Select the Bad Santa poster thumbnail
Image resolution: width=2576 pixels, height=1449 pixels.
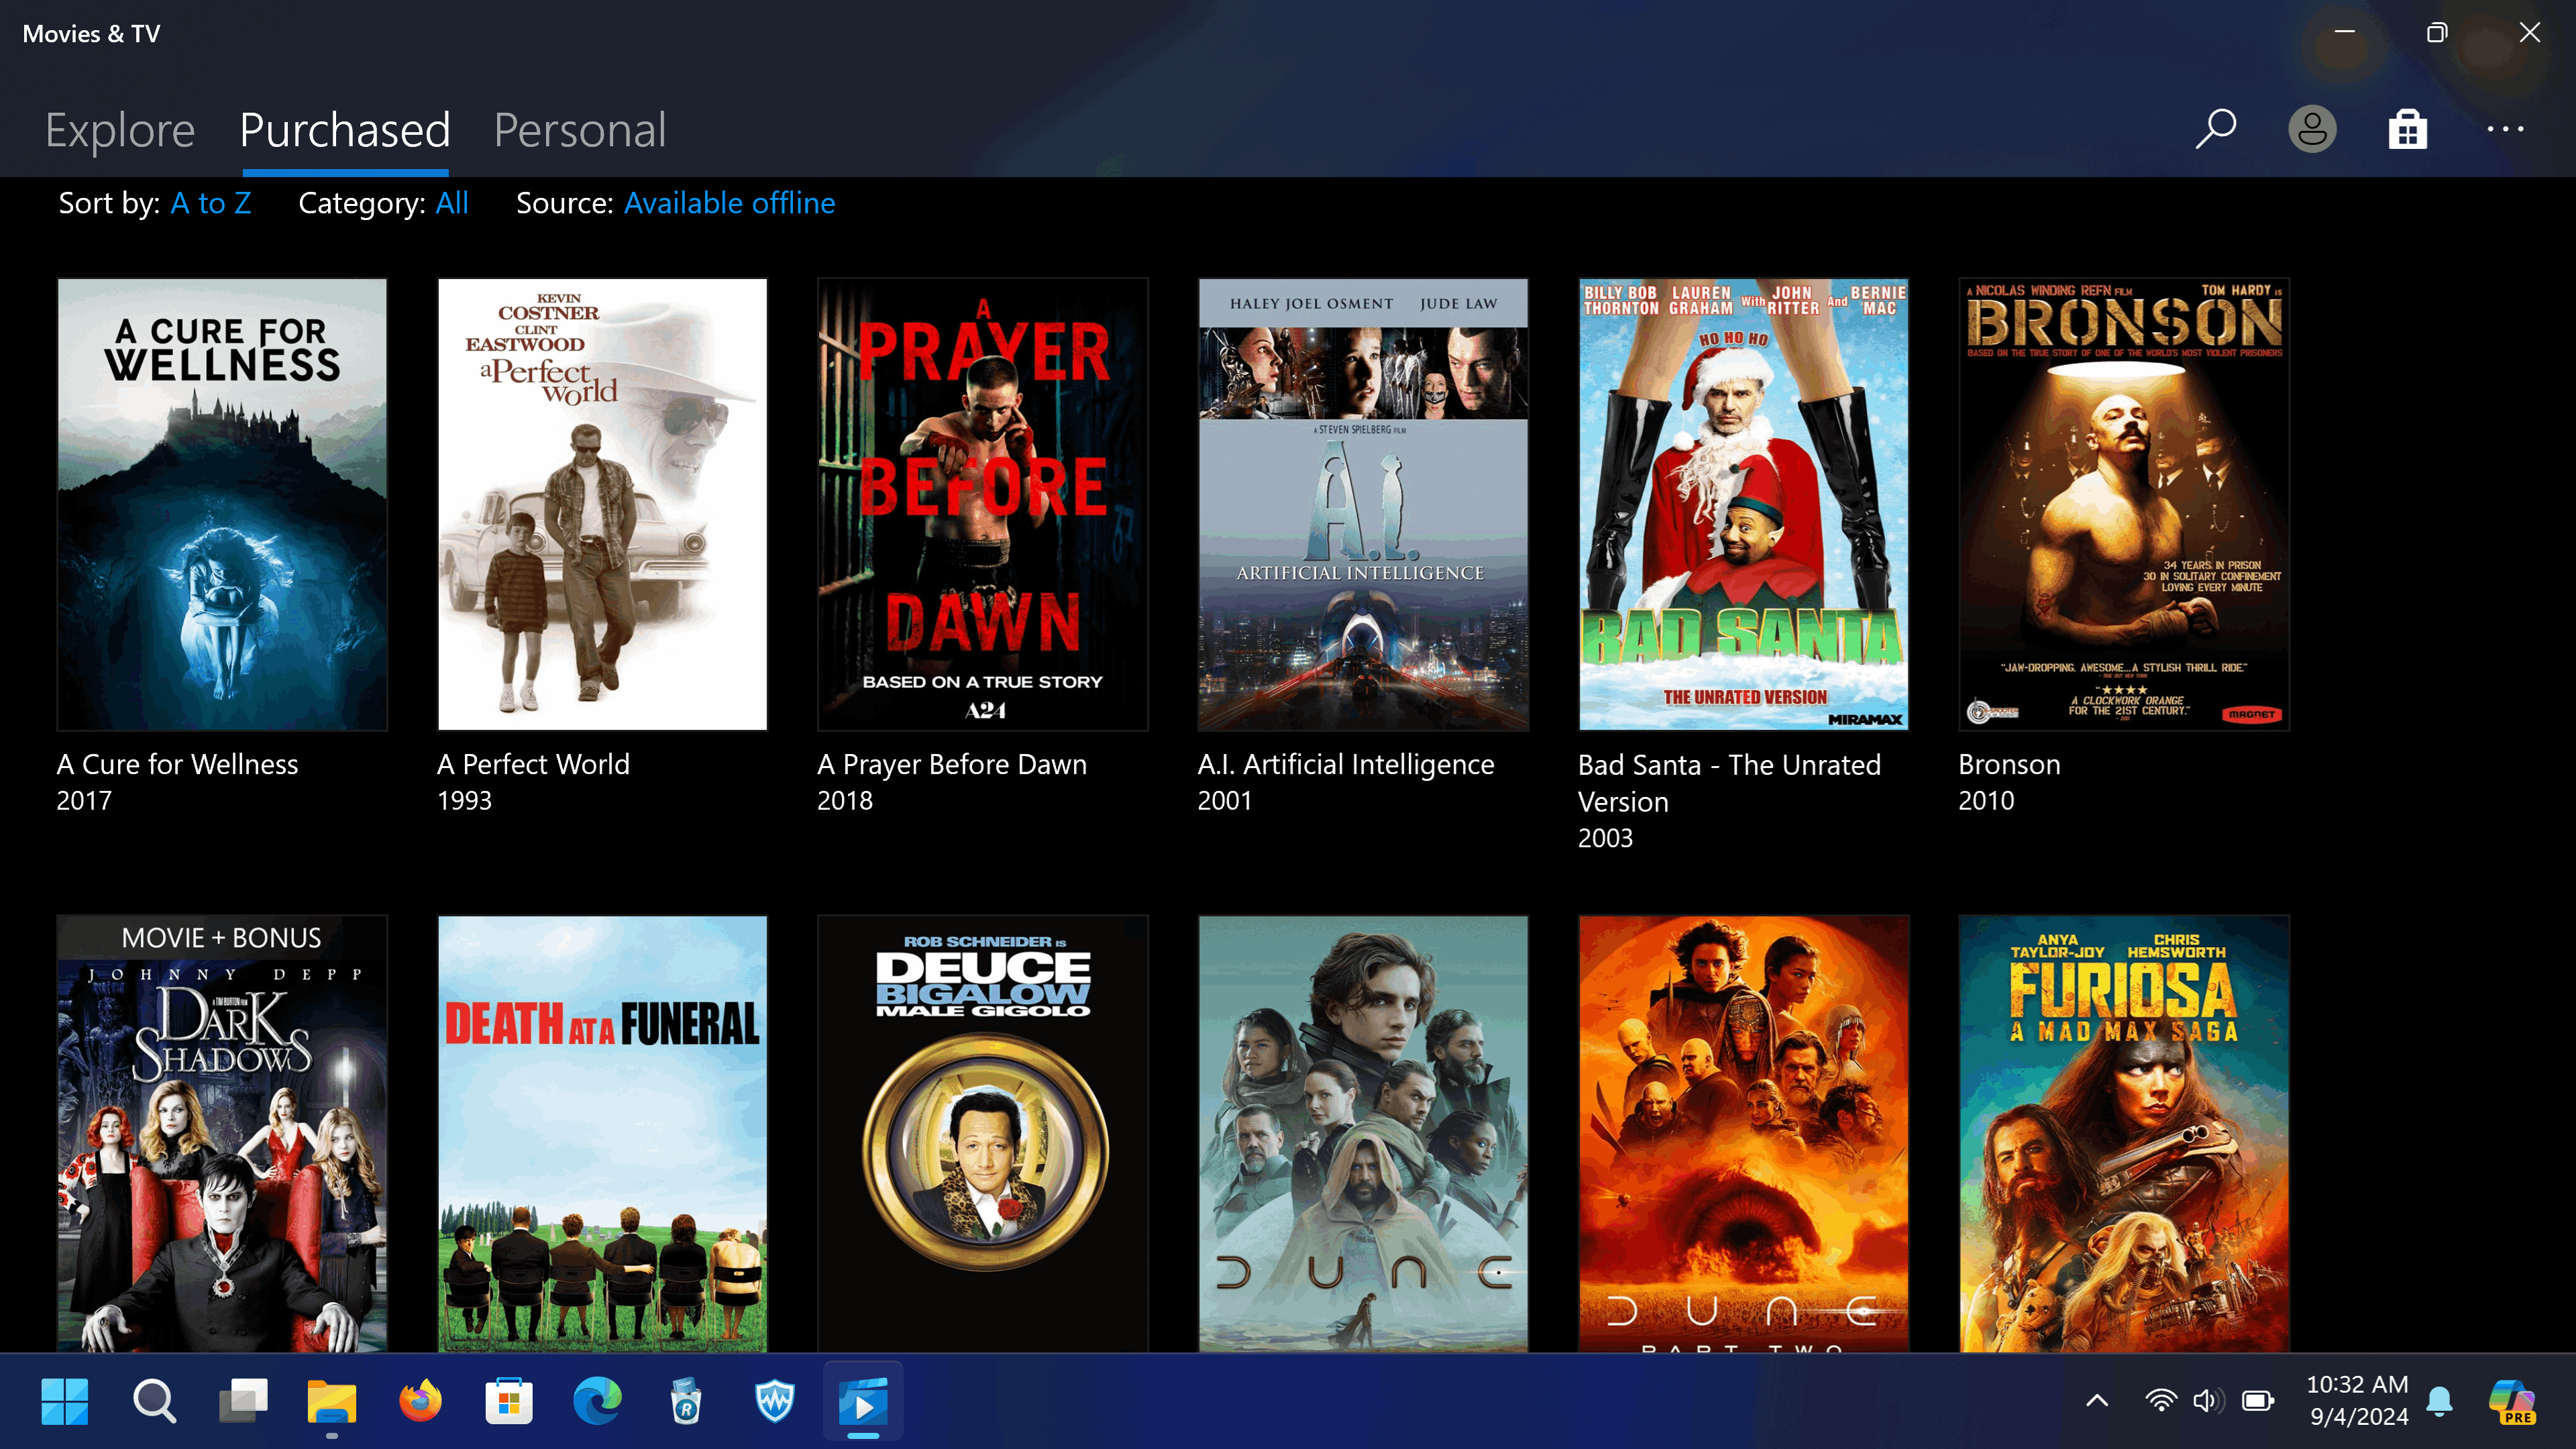click(1743, 504)
